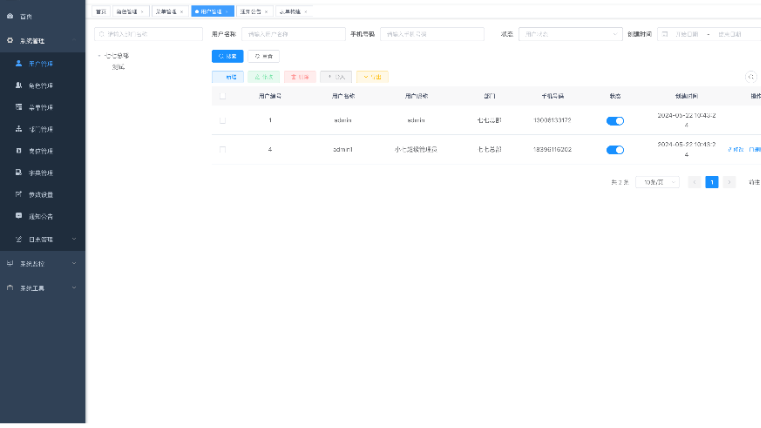Click the 部门管理 tree icon in sidebar
The width and height of the screenshot is (761, 428).
pyautogui.click(x=19, y=129)
